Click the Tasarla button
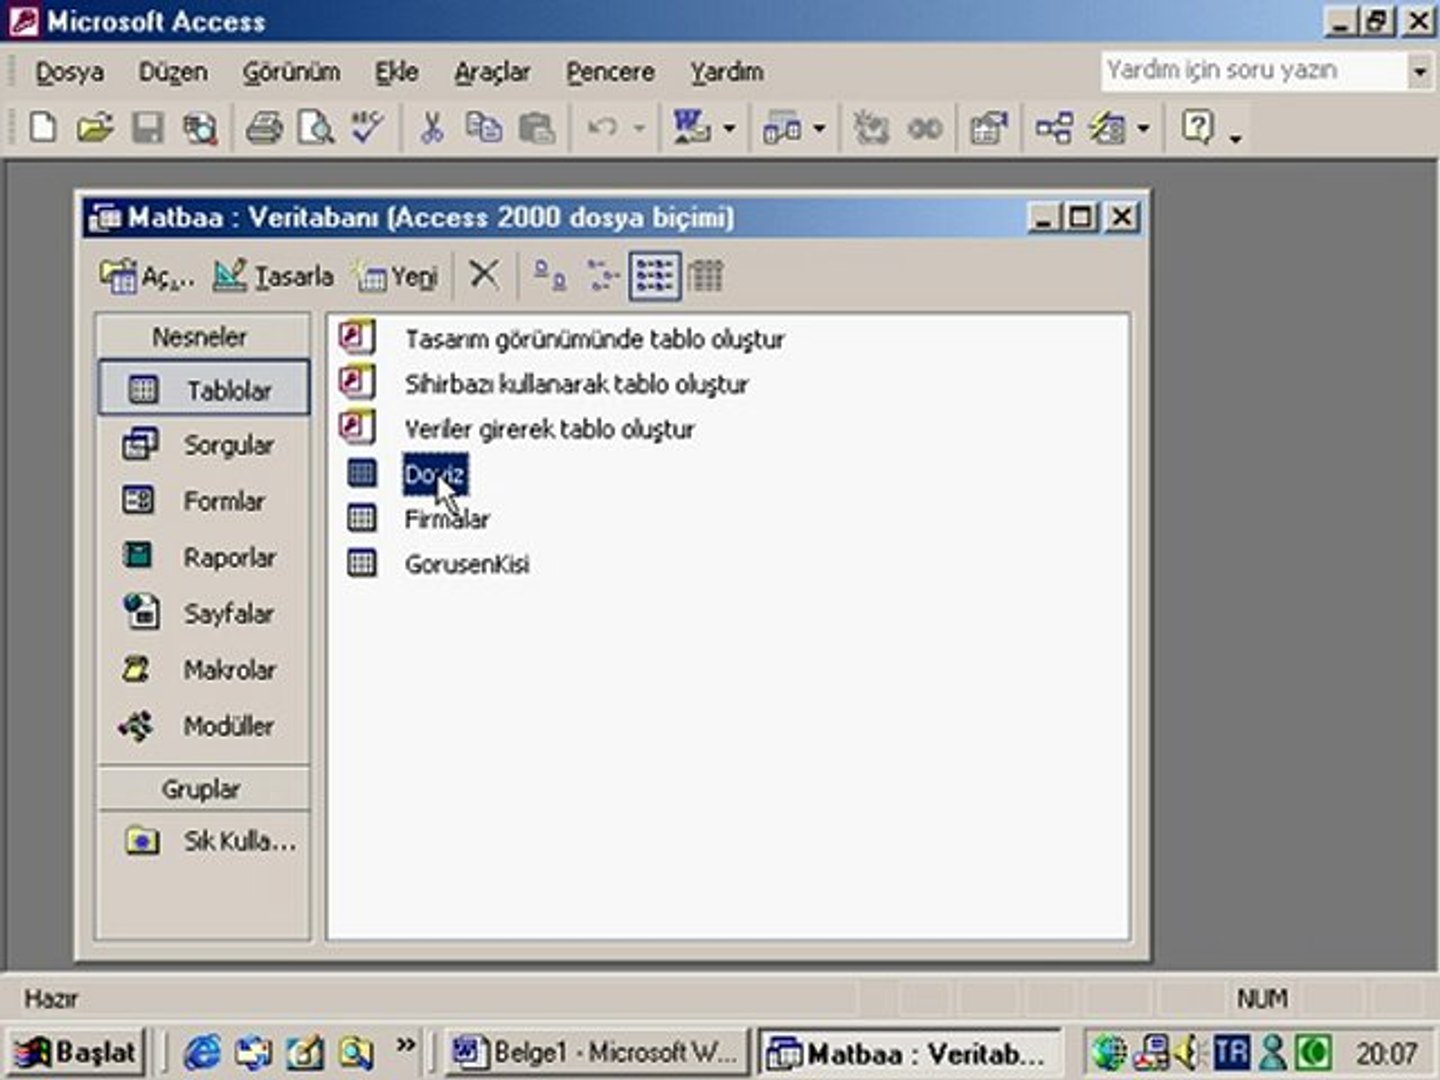This screenshot has width=1440, height=1080. (x=274, y=275)
